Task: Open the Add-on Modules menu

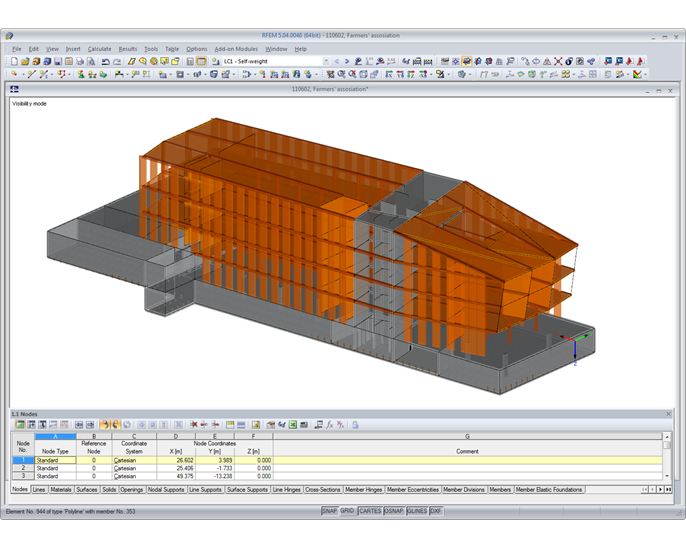Action: pyautogui.click(x=236, y=49)
